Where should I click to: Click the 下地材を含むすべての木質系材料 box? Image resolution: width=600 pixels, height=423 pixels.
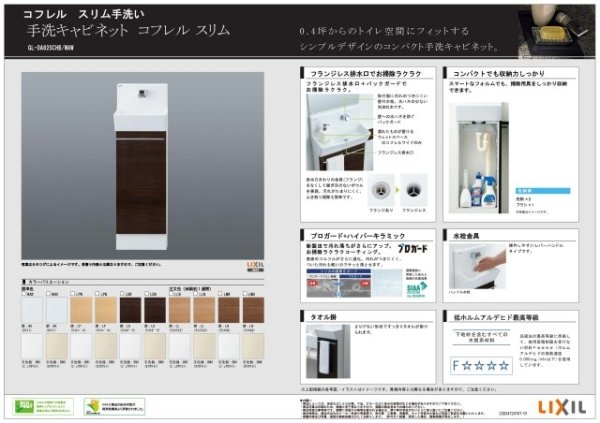coord(481,337)
